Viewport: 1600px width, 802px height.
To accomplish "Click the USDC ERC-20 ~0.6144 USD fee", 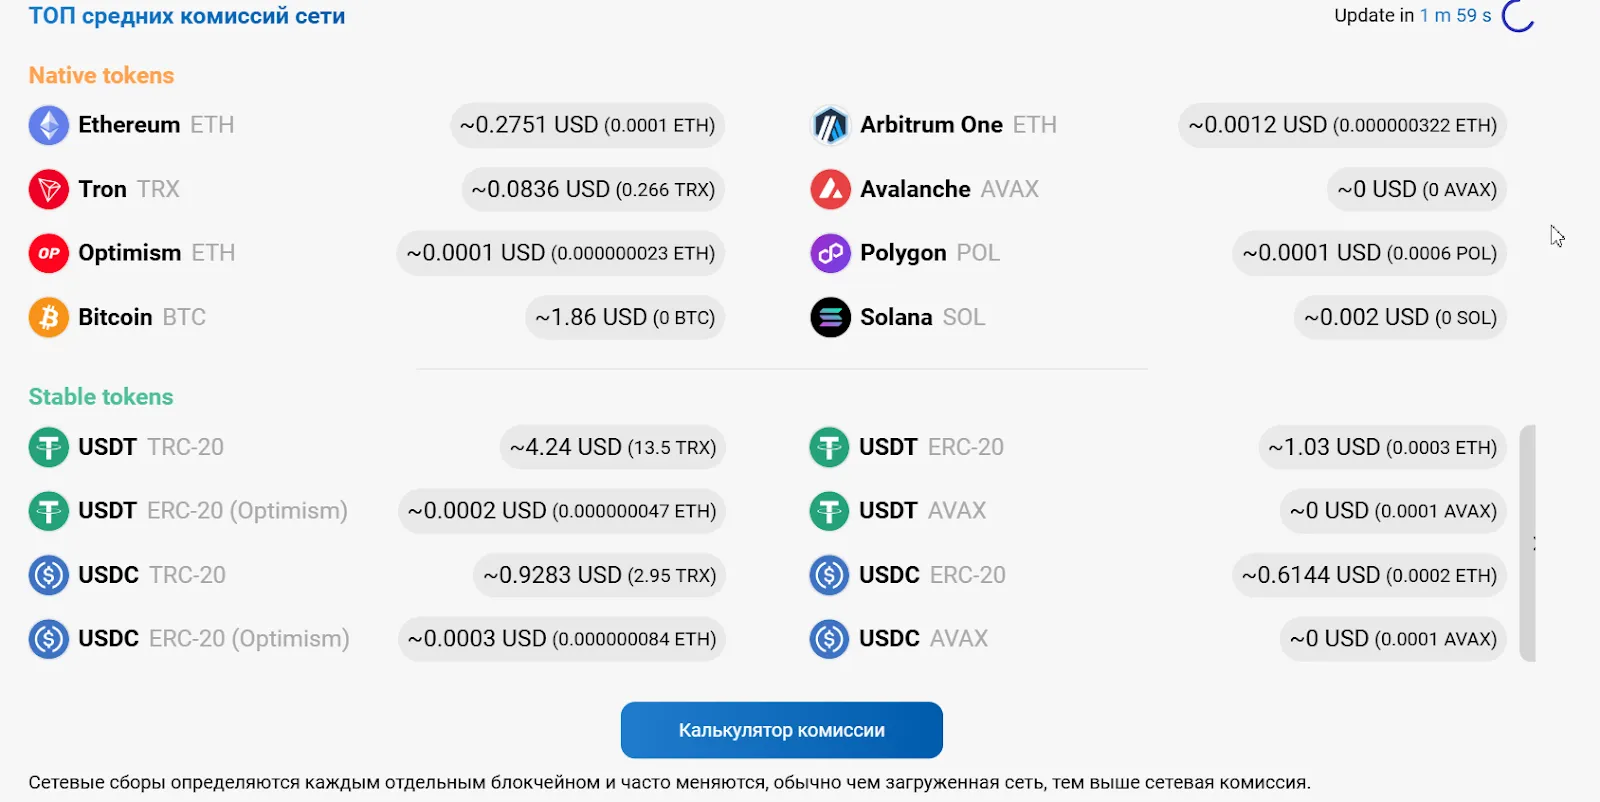I will [1369, 575].
